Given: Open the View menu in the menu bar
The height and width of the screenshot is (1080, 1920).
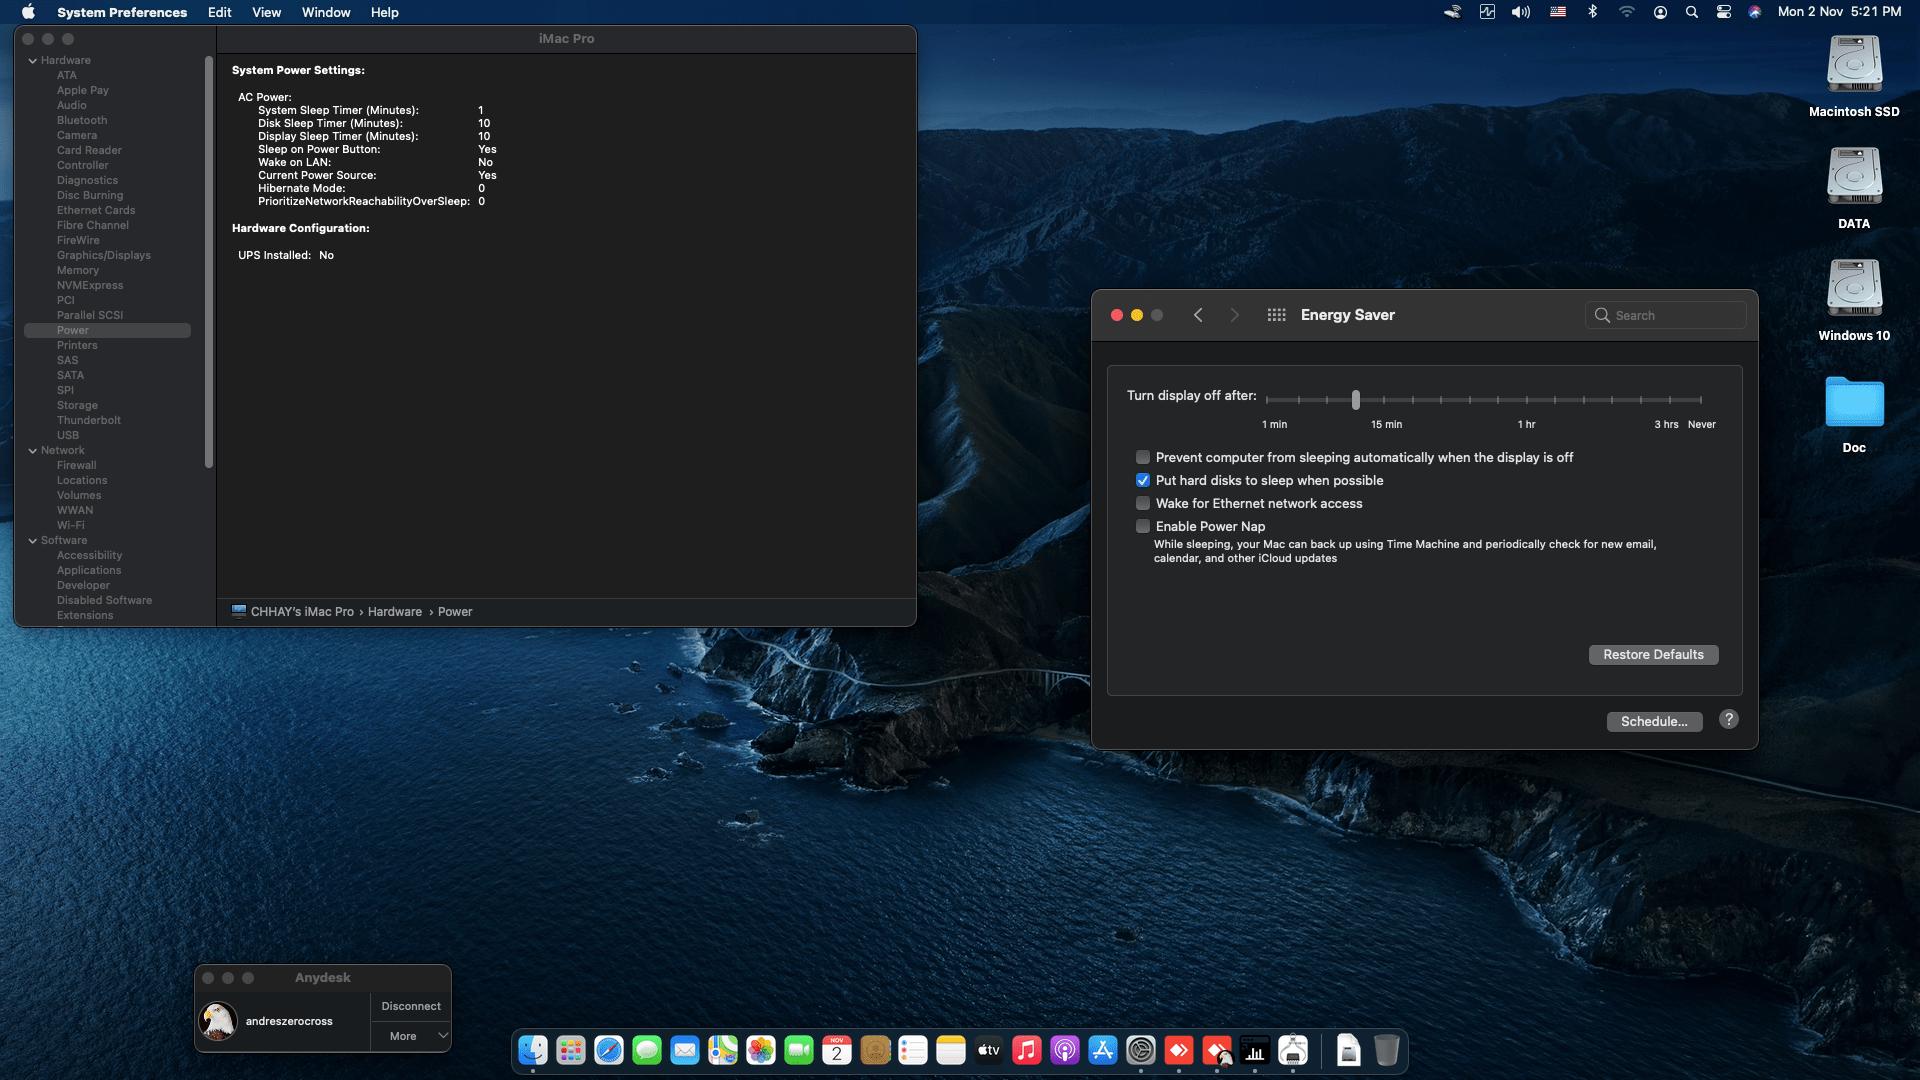Looking at the screenshot, I should [266, 12].
